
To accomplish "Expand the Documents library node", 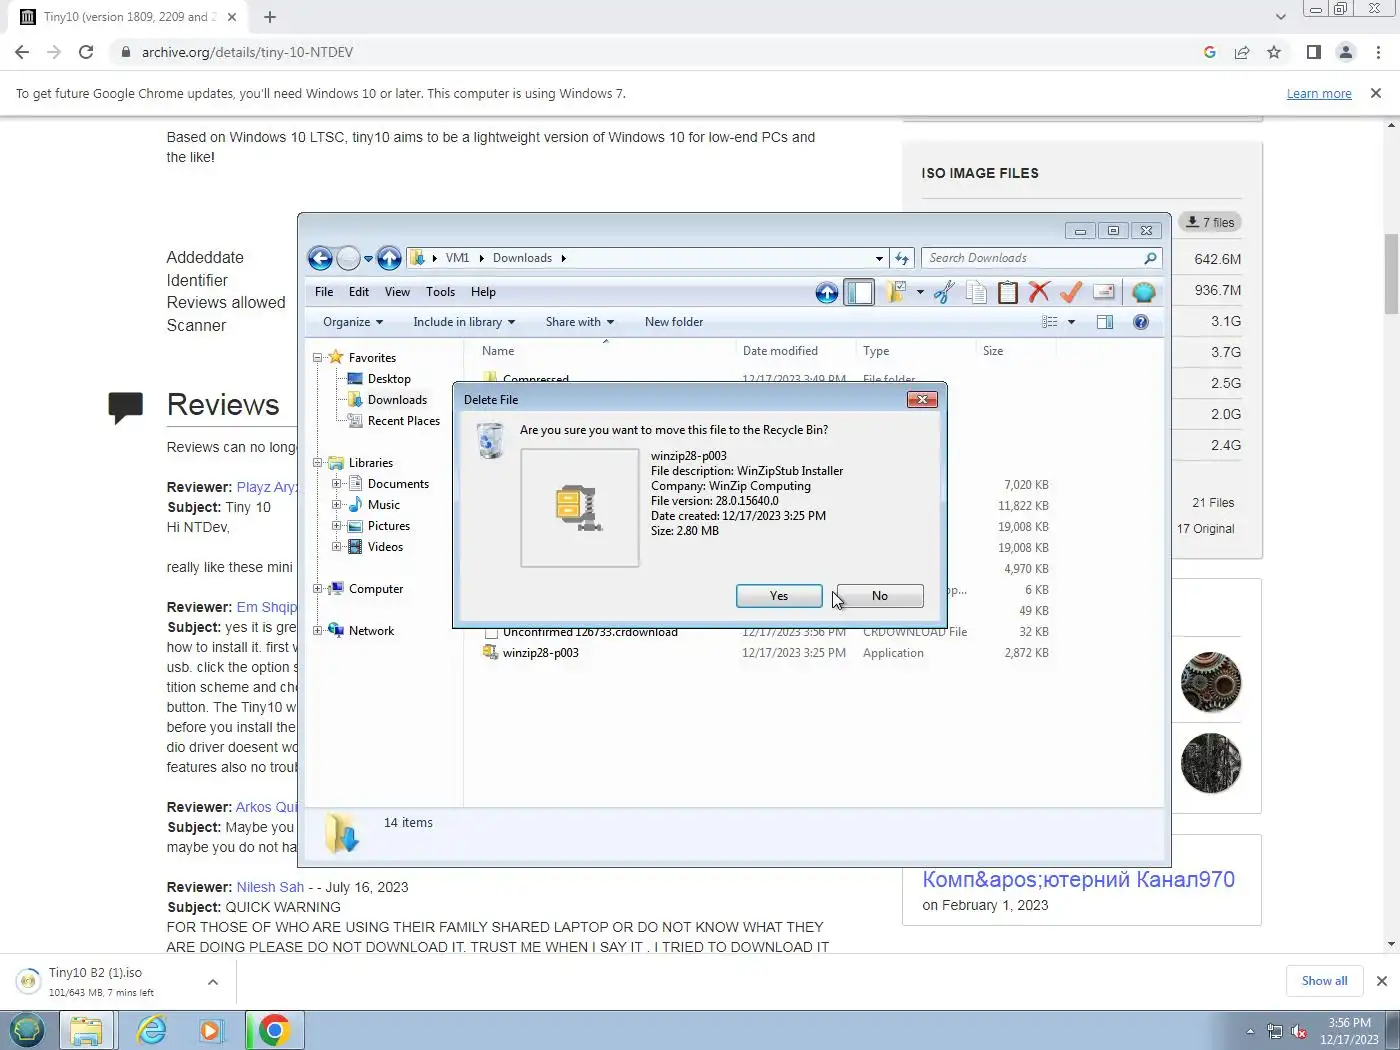I will pos(337,484).
